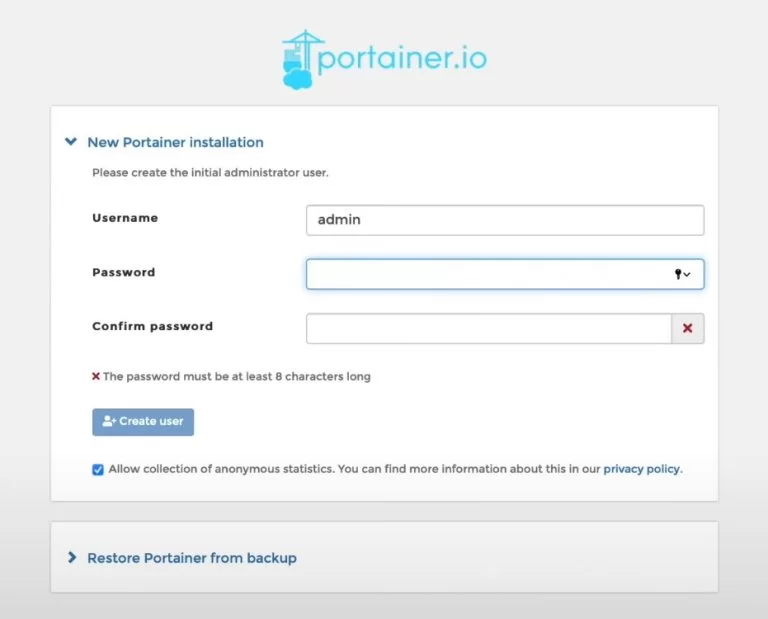Click the portainer.io logo text

[x=402, y=57]
